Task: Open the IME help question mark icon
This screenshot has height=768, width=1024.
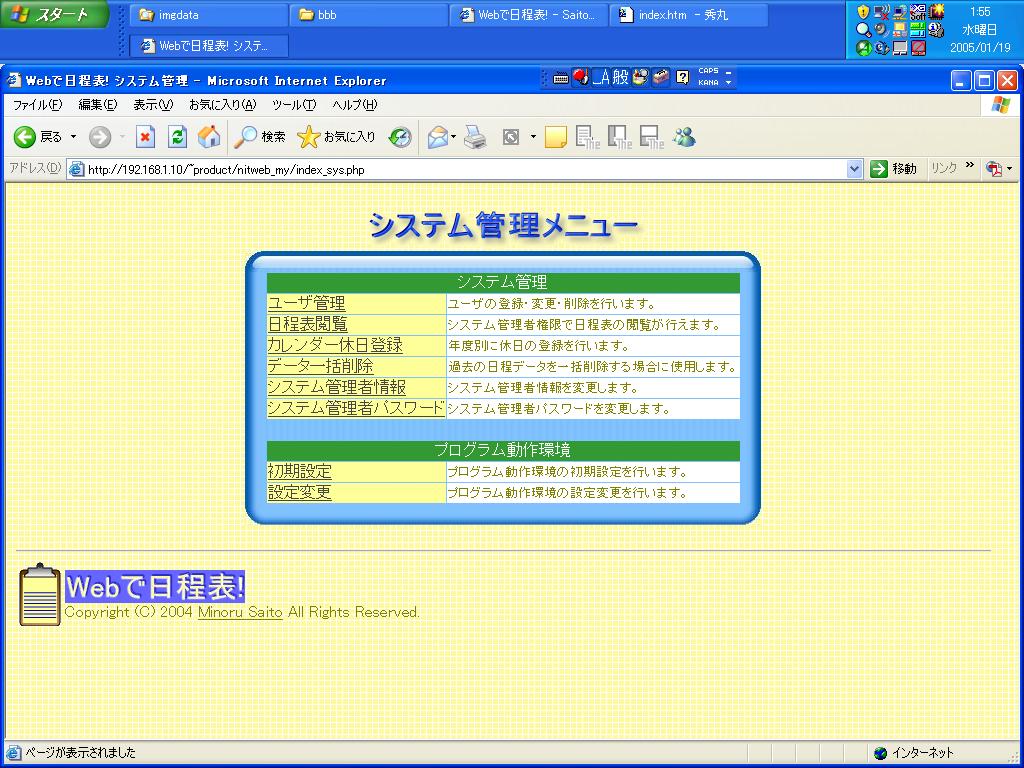Action: coord(682,77)
